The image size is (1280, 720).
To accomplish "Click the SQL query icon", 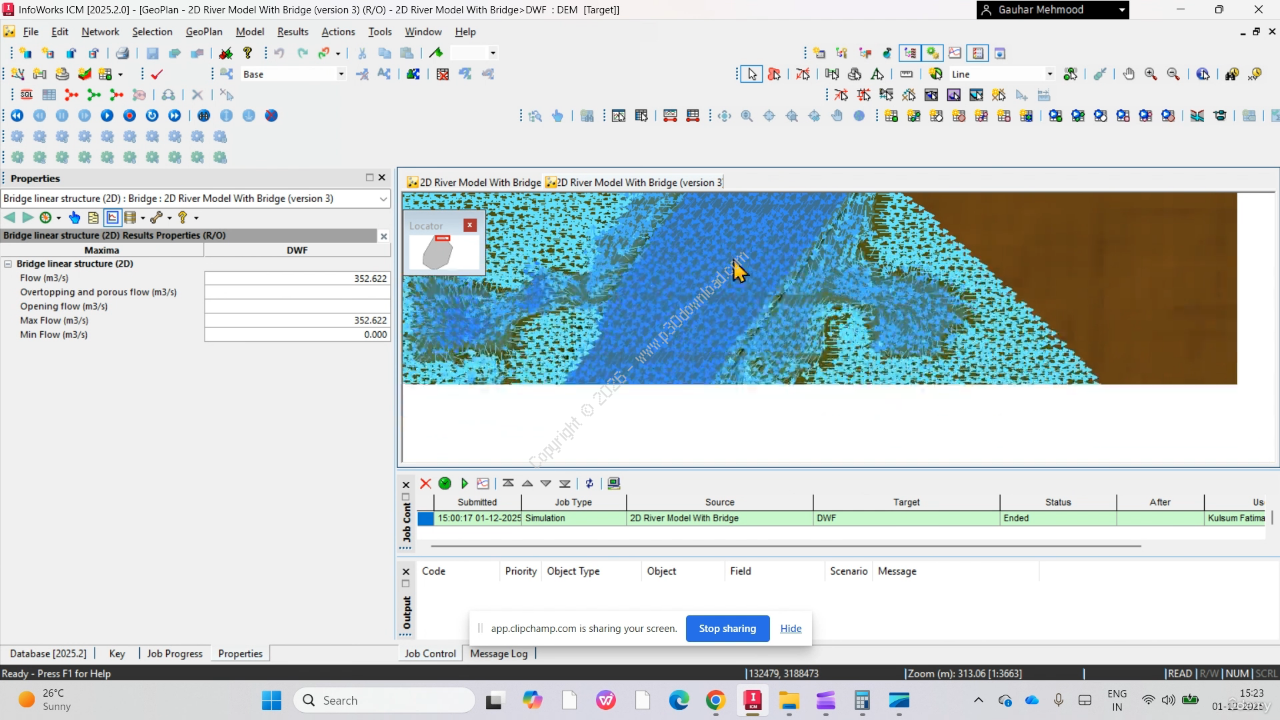I will [x=27, y=95].
